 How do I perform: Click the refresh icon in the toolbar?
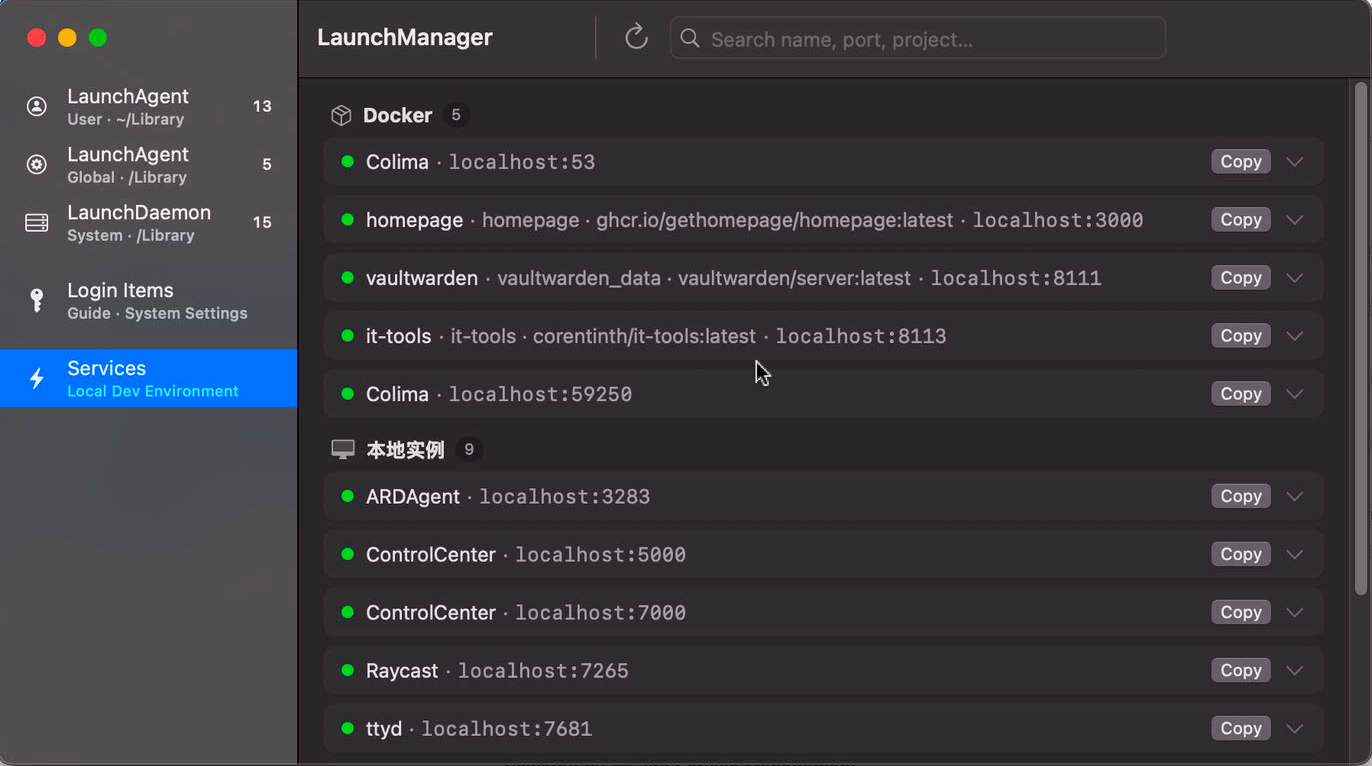[x=636, y=38]
